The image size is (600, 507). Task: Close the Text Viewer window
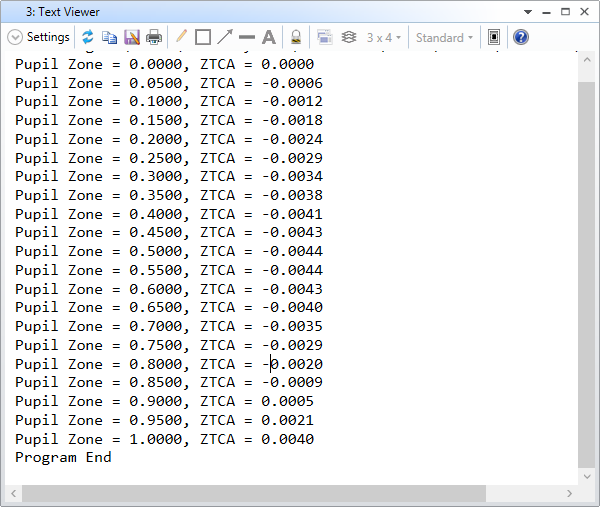point(584,12)
